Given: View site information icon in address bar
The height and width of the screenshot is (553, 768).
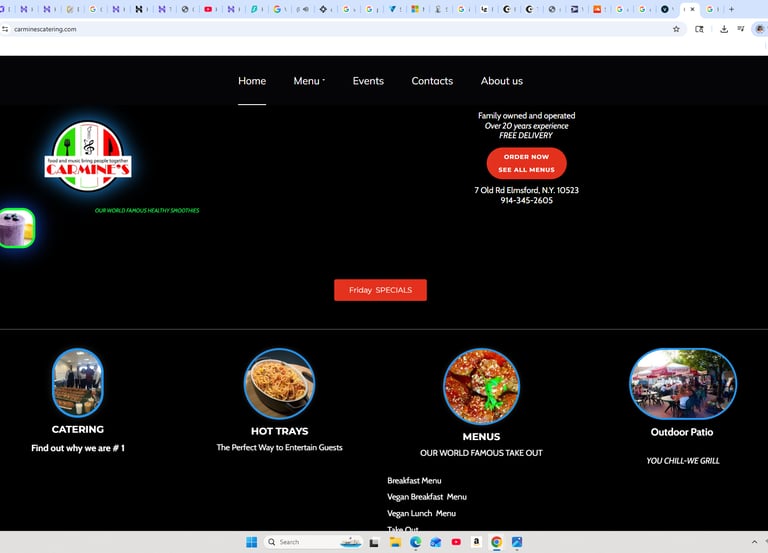Looking at the screenshot, I should 5,29.
